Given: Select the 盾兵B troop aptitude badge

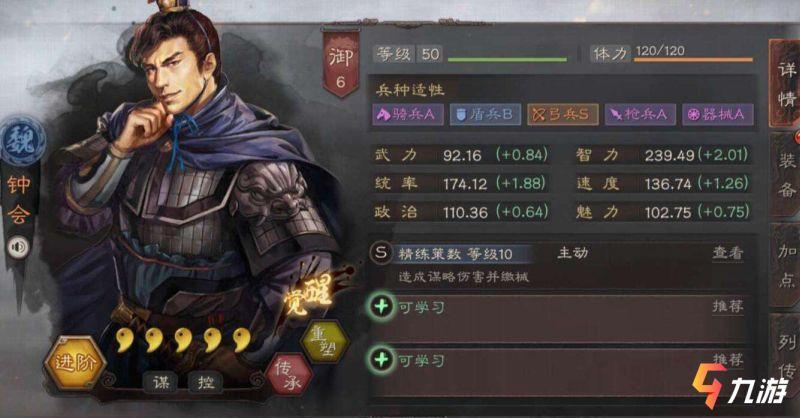Looking at the screenshot, I should click(x=485, y=114).
